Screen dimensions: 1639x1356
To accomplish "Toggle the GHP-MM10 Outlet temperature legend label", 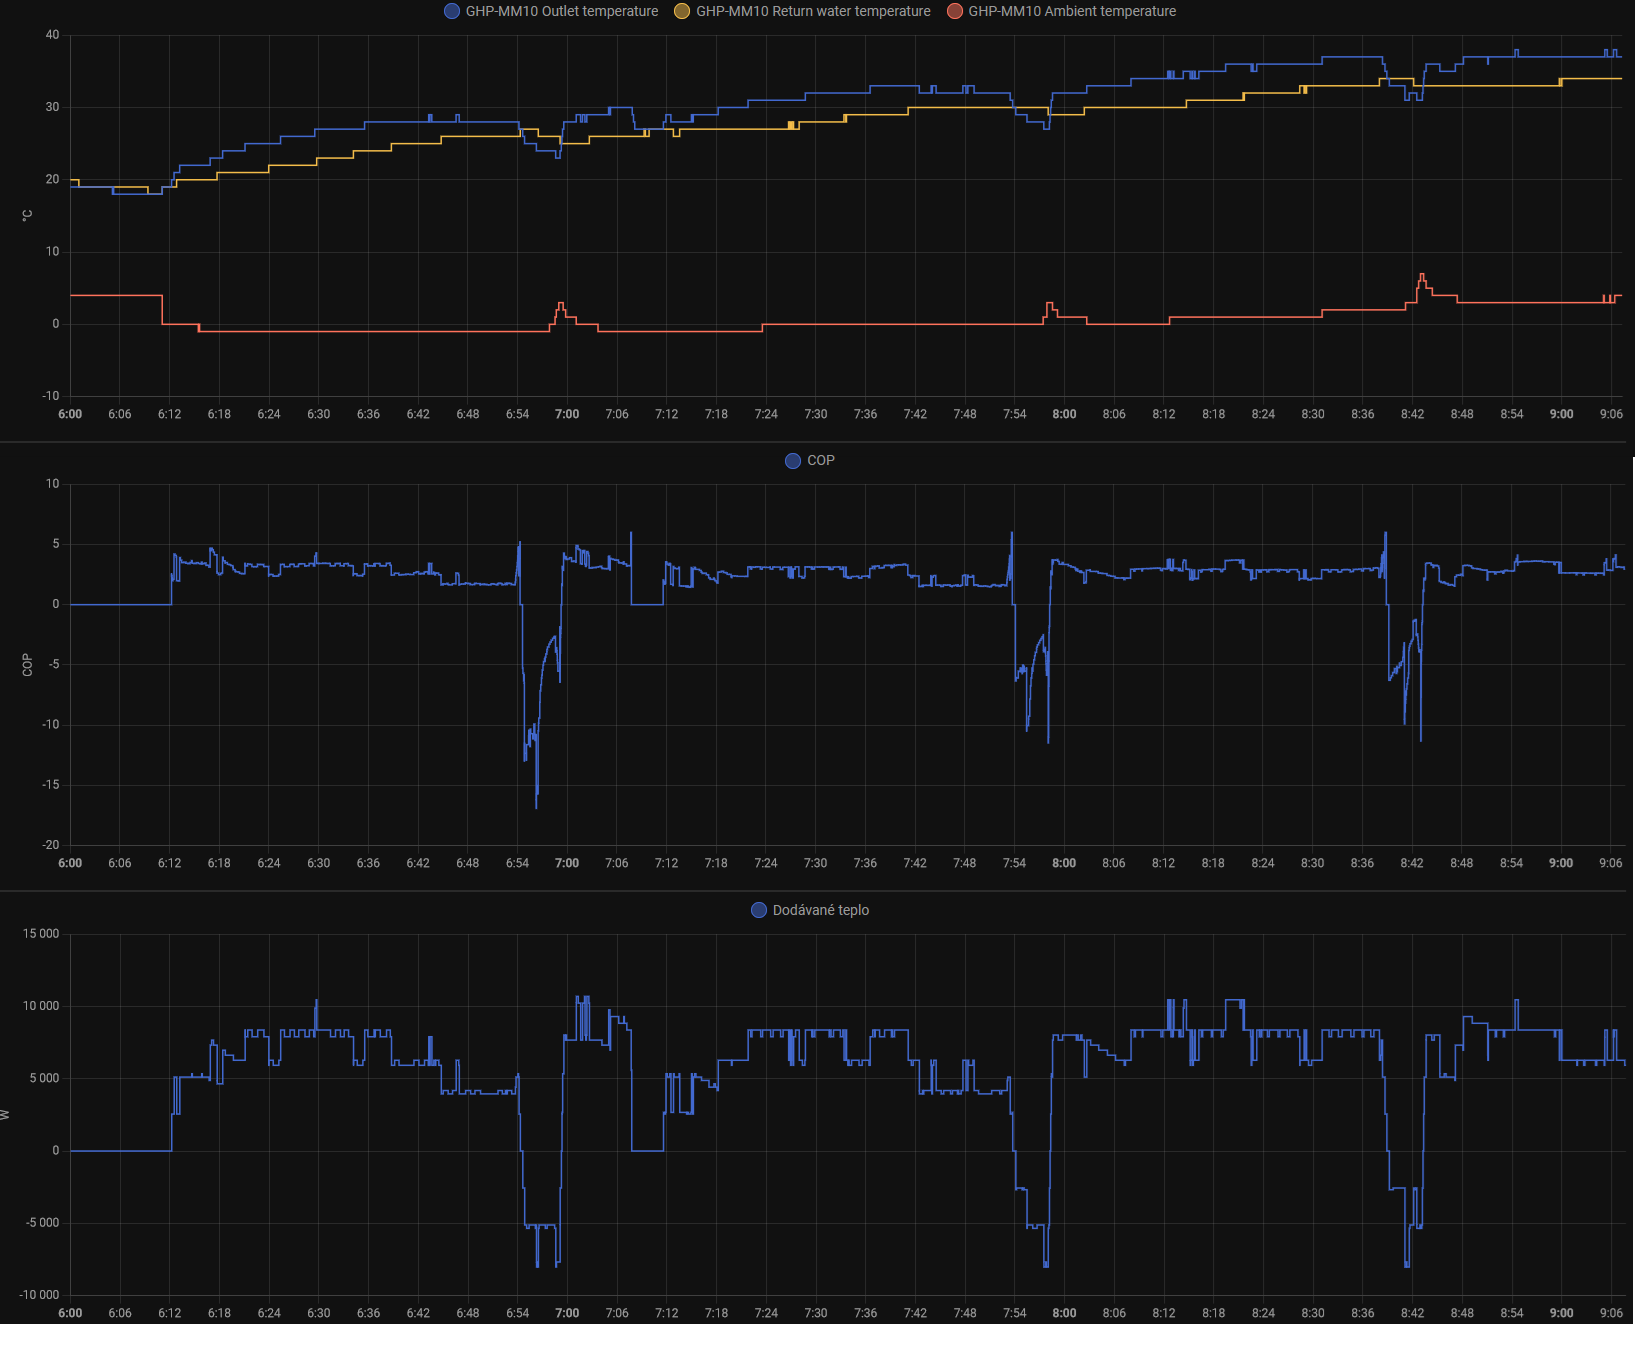I will tap(562, 11).
